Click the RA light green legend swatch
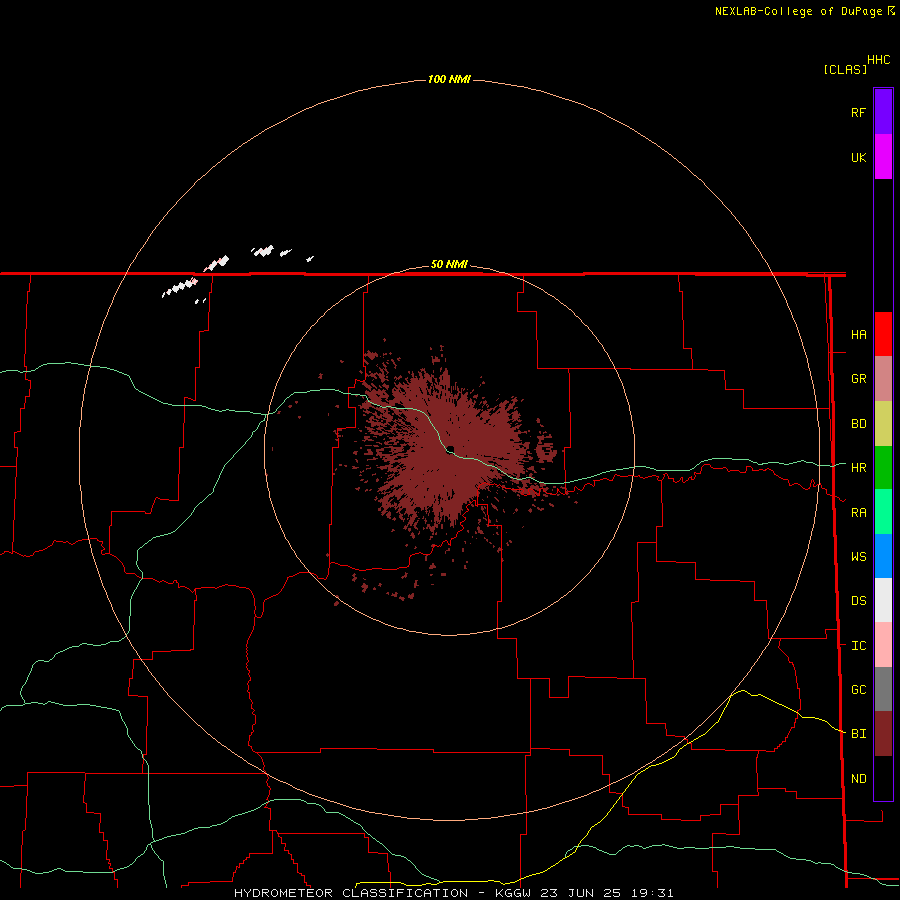 click(x=883, y=511)
